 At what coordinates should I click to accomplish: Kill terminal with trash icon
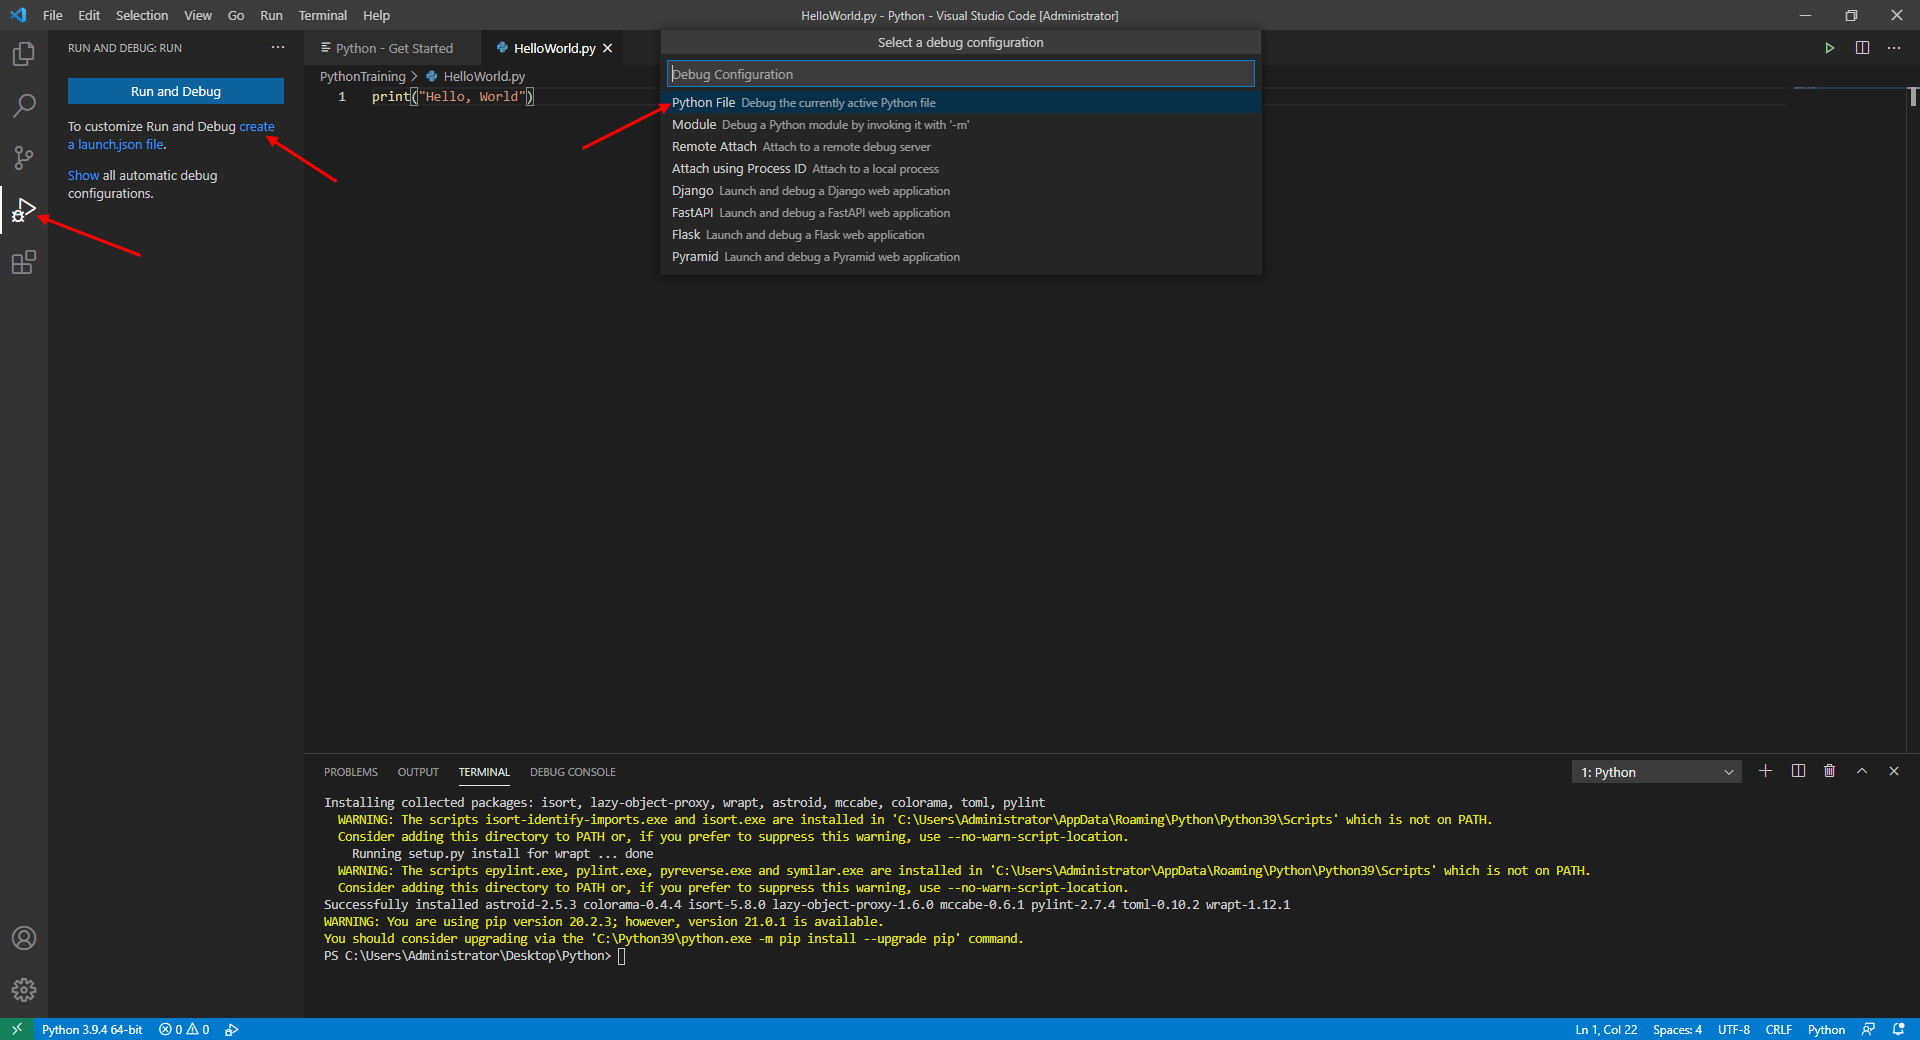click(1830, 771)
